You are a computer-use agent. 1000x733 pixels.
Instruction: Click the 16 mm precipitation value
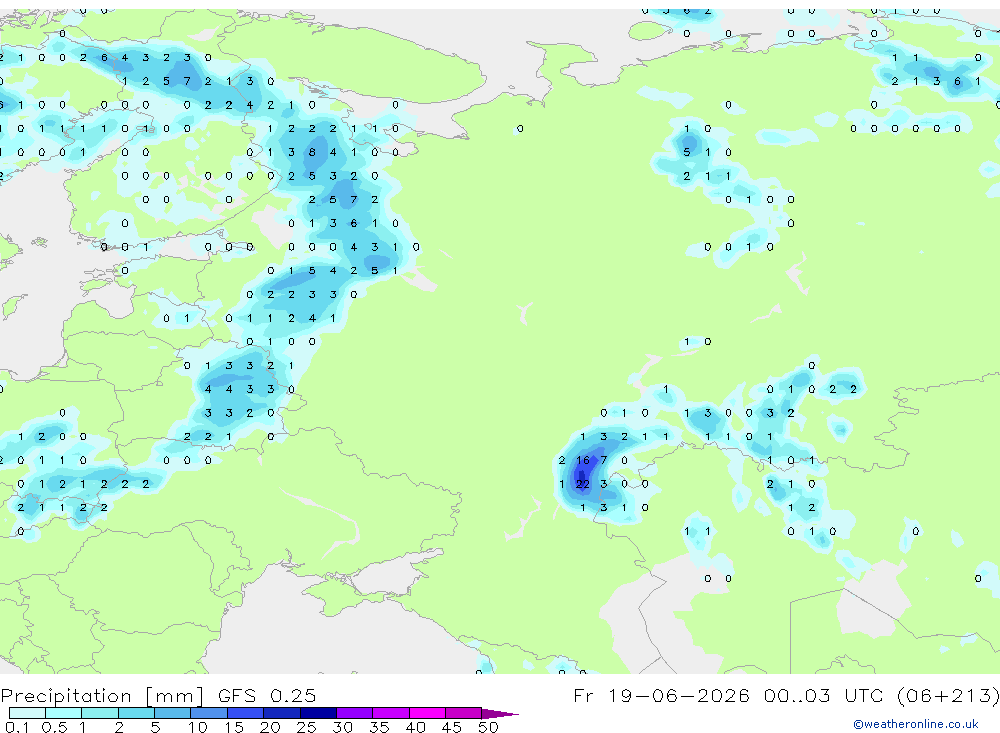[x=582, y=461]
